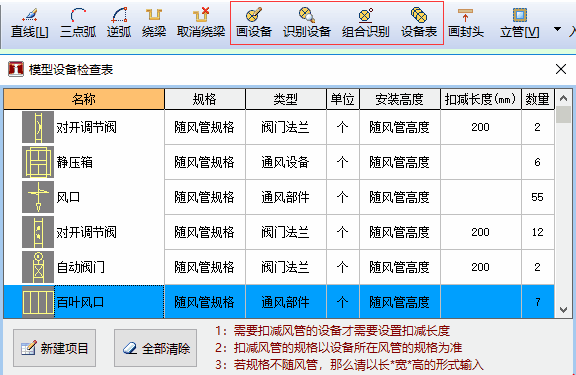Screen dimensions: 576x375
Task: Click the 绕梁 beam bypass tool
Action: [x=154, y=24]
